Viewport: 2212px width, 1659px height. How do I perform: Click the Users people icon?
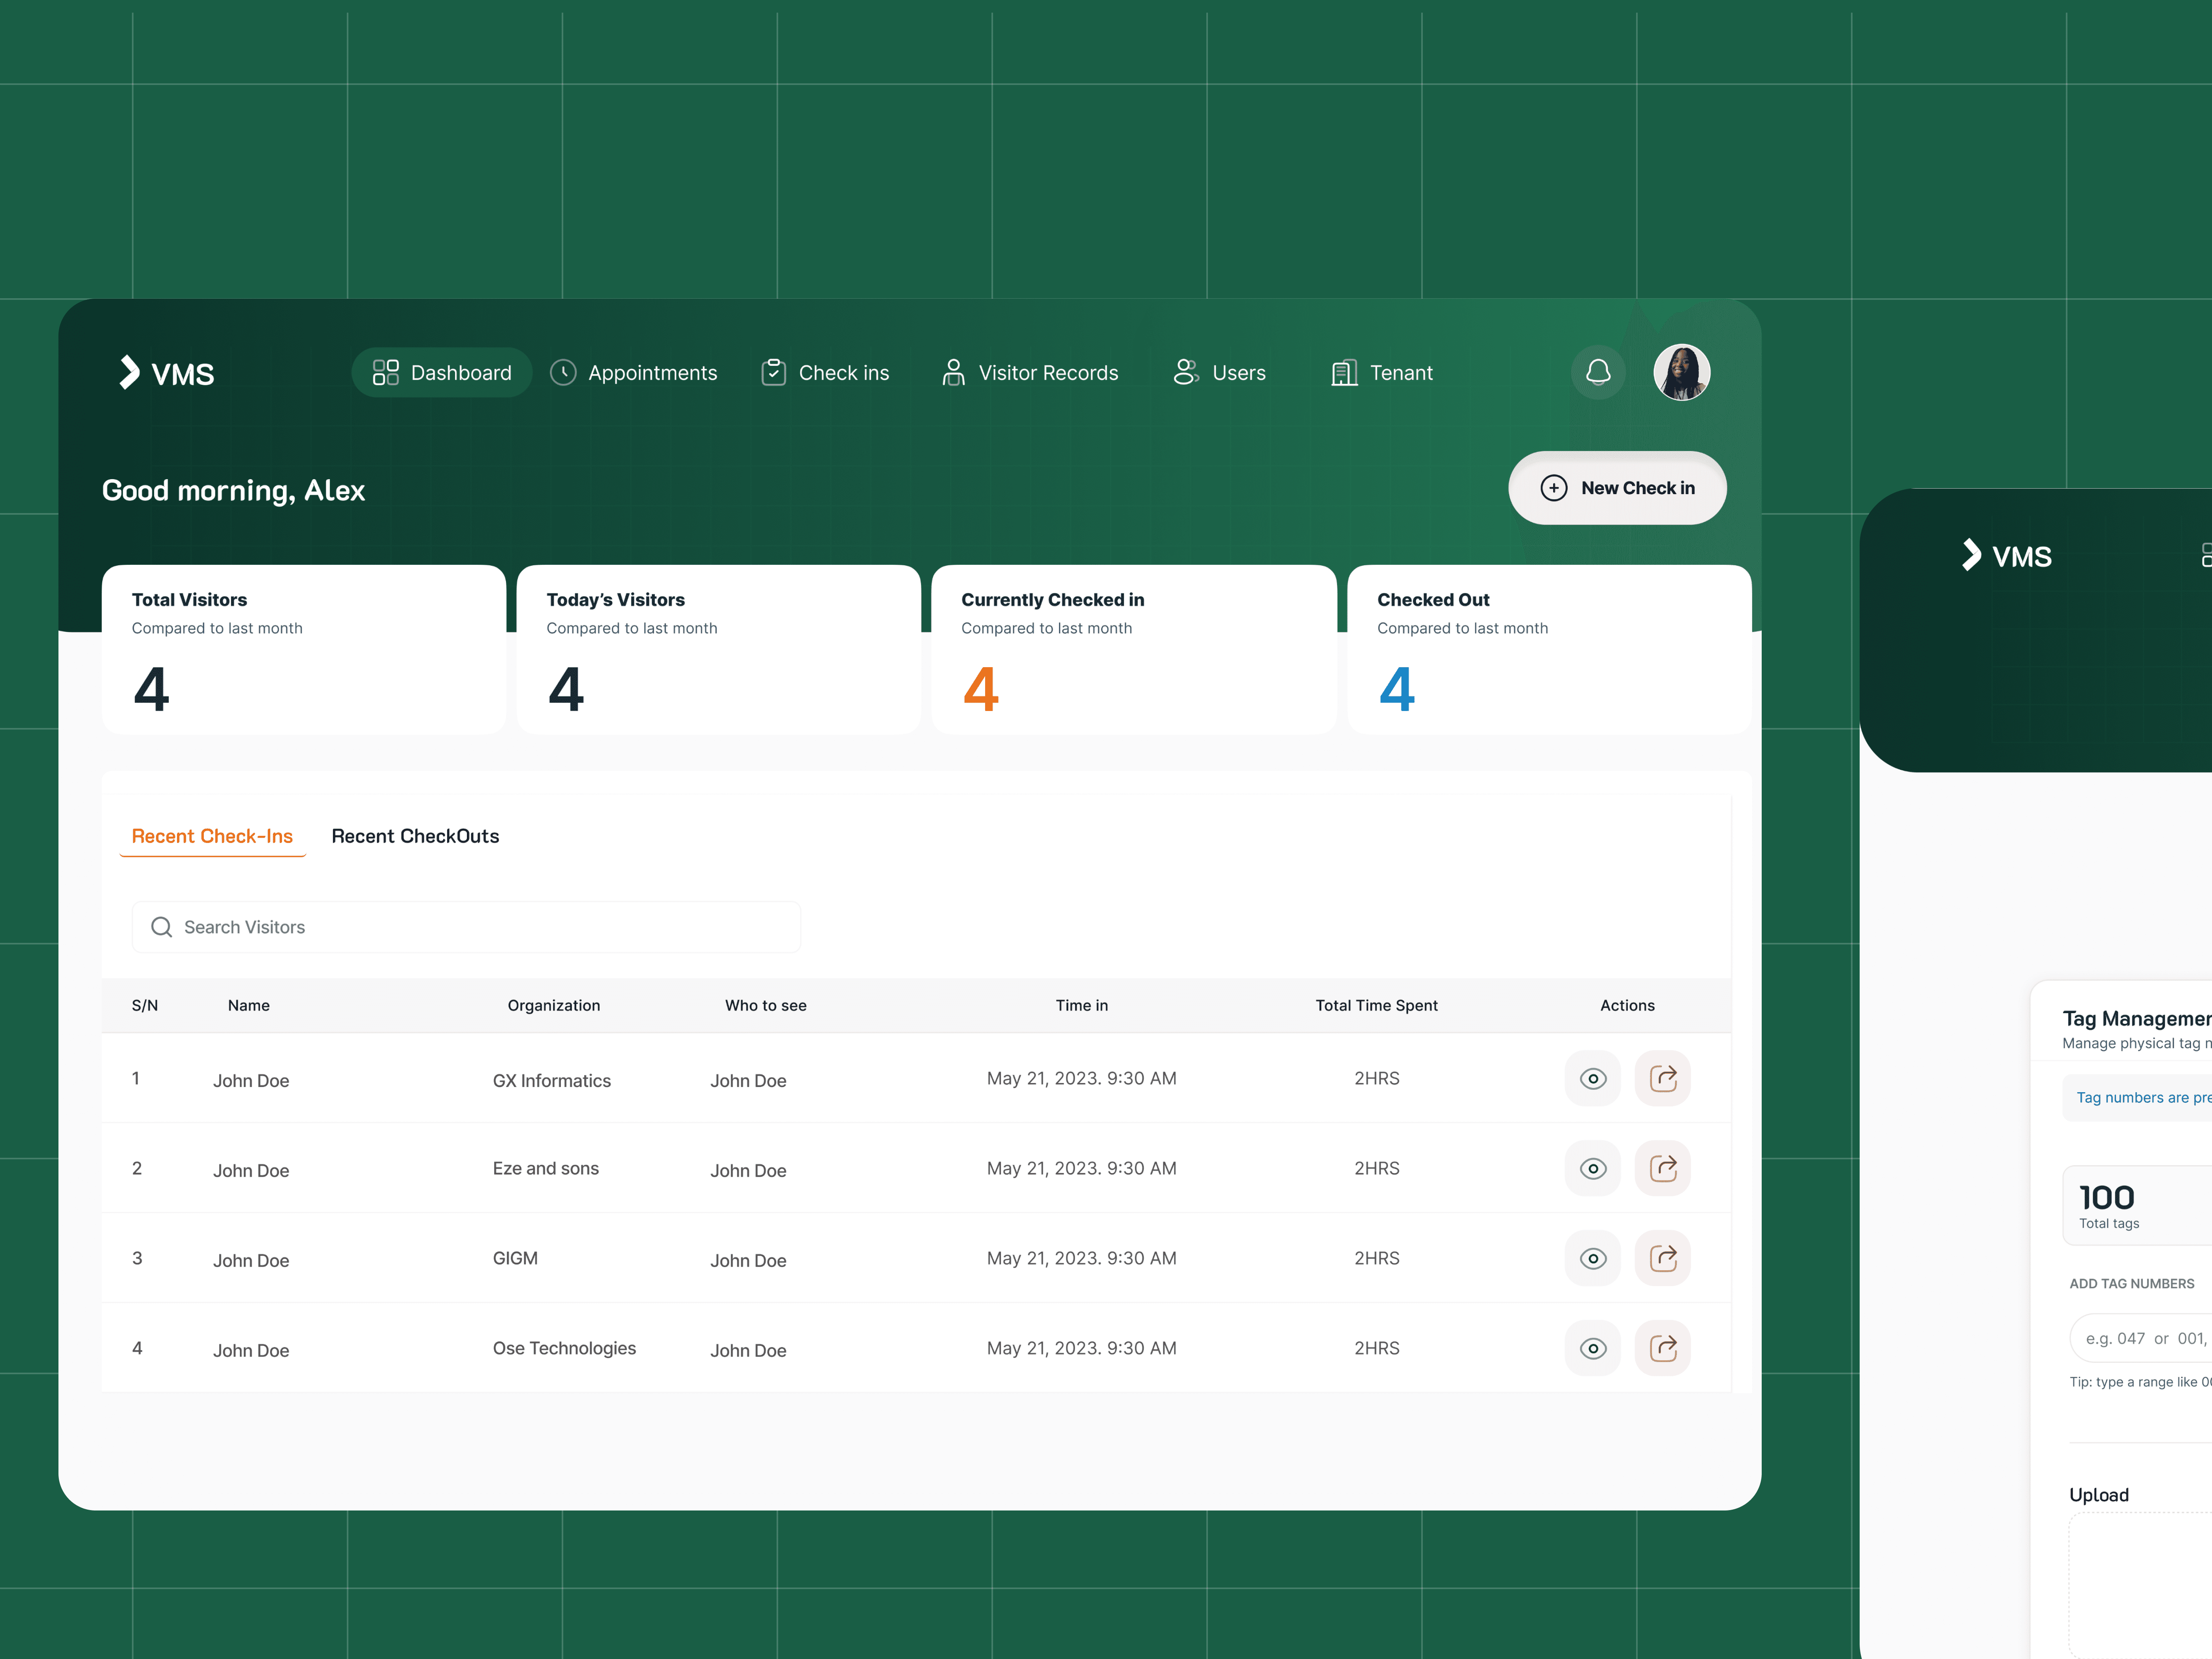(x=1186, y=373)
